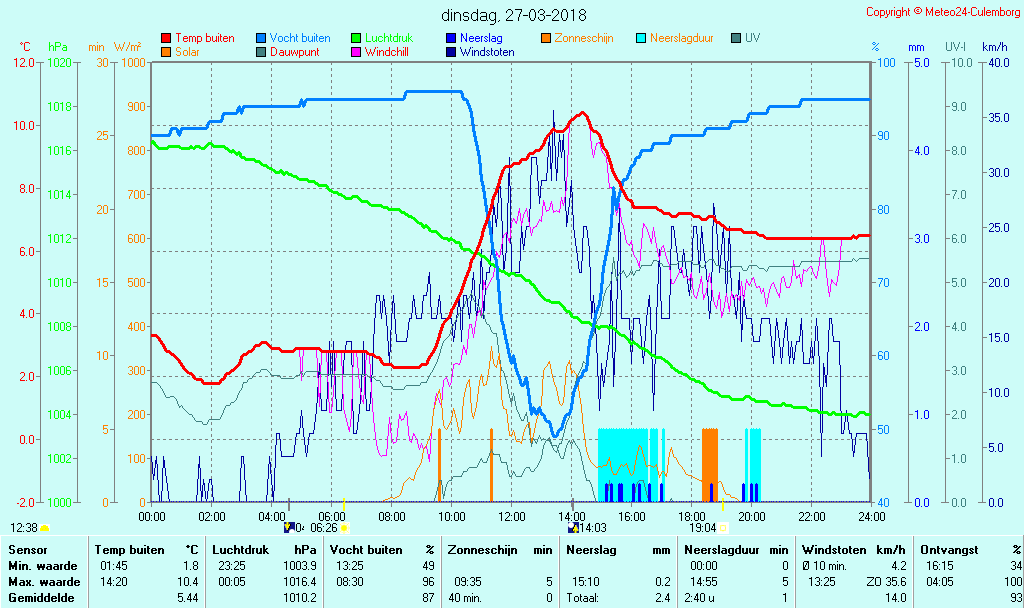Image resolution: width=1026 pixels, height=608 pixels.
Task: Select the Neerslag legend label
Action: [x=482, y=38]
